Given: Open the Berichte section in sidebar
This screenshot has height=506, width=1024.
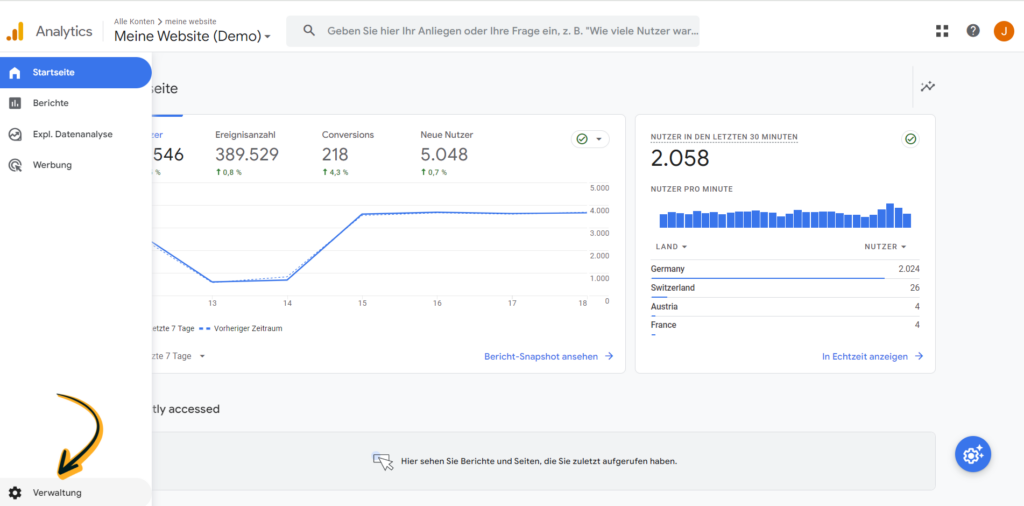Looking at the screenshot, I should 50,103.
